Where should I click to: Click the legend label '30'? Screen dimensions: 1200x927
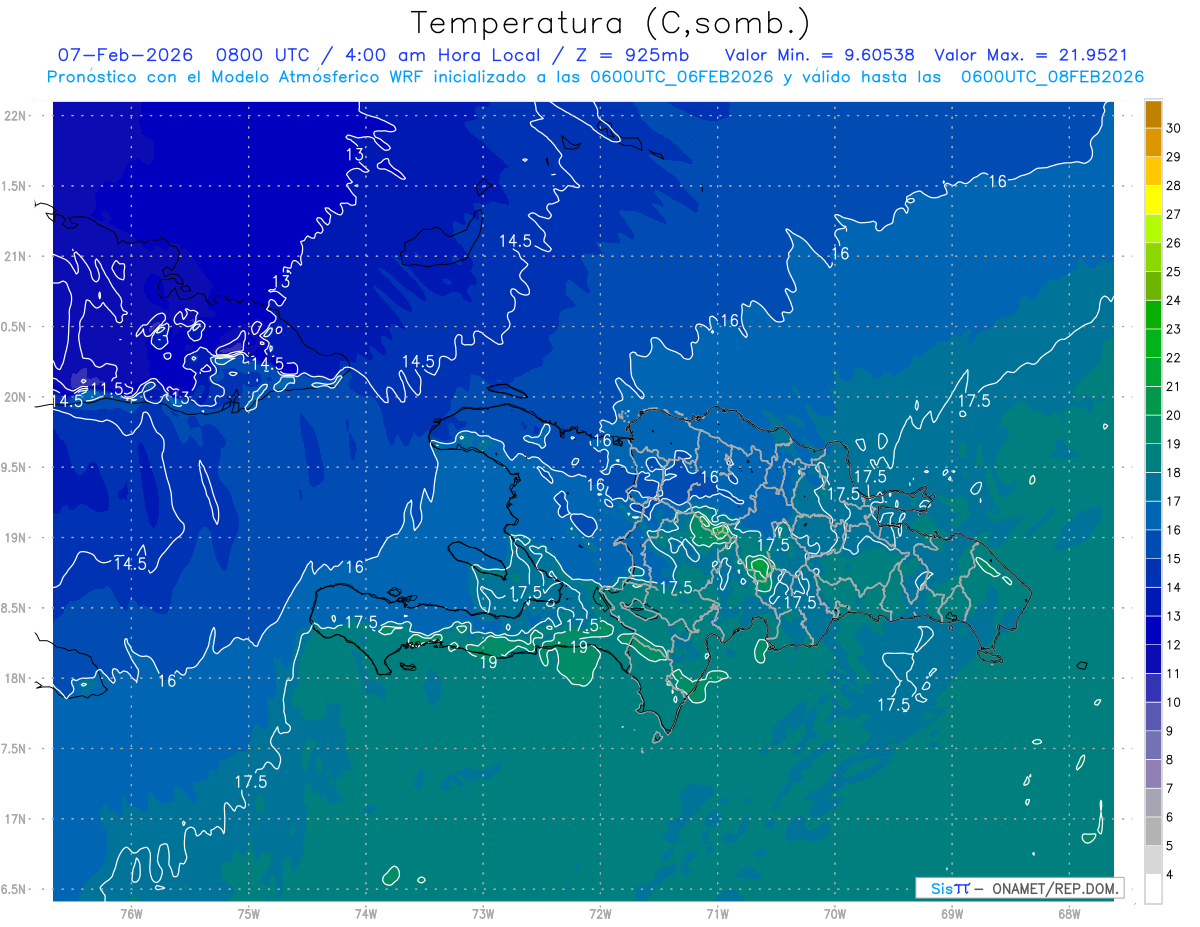[x=1174, y=128]
